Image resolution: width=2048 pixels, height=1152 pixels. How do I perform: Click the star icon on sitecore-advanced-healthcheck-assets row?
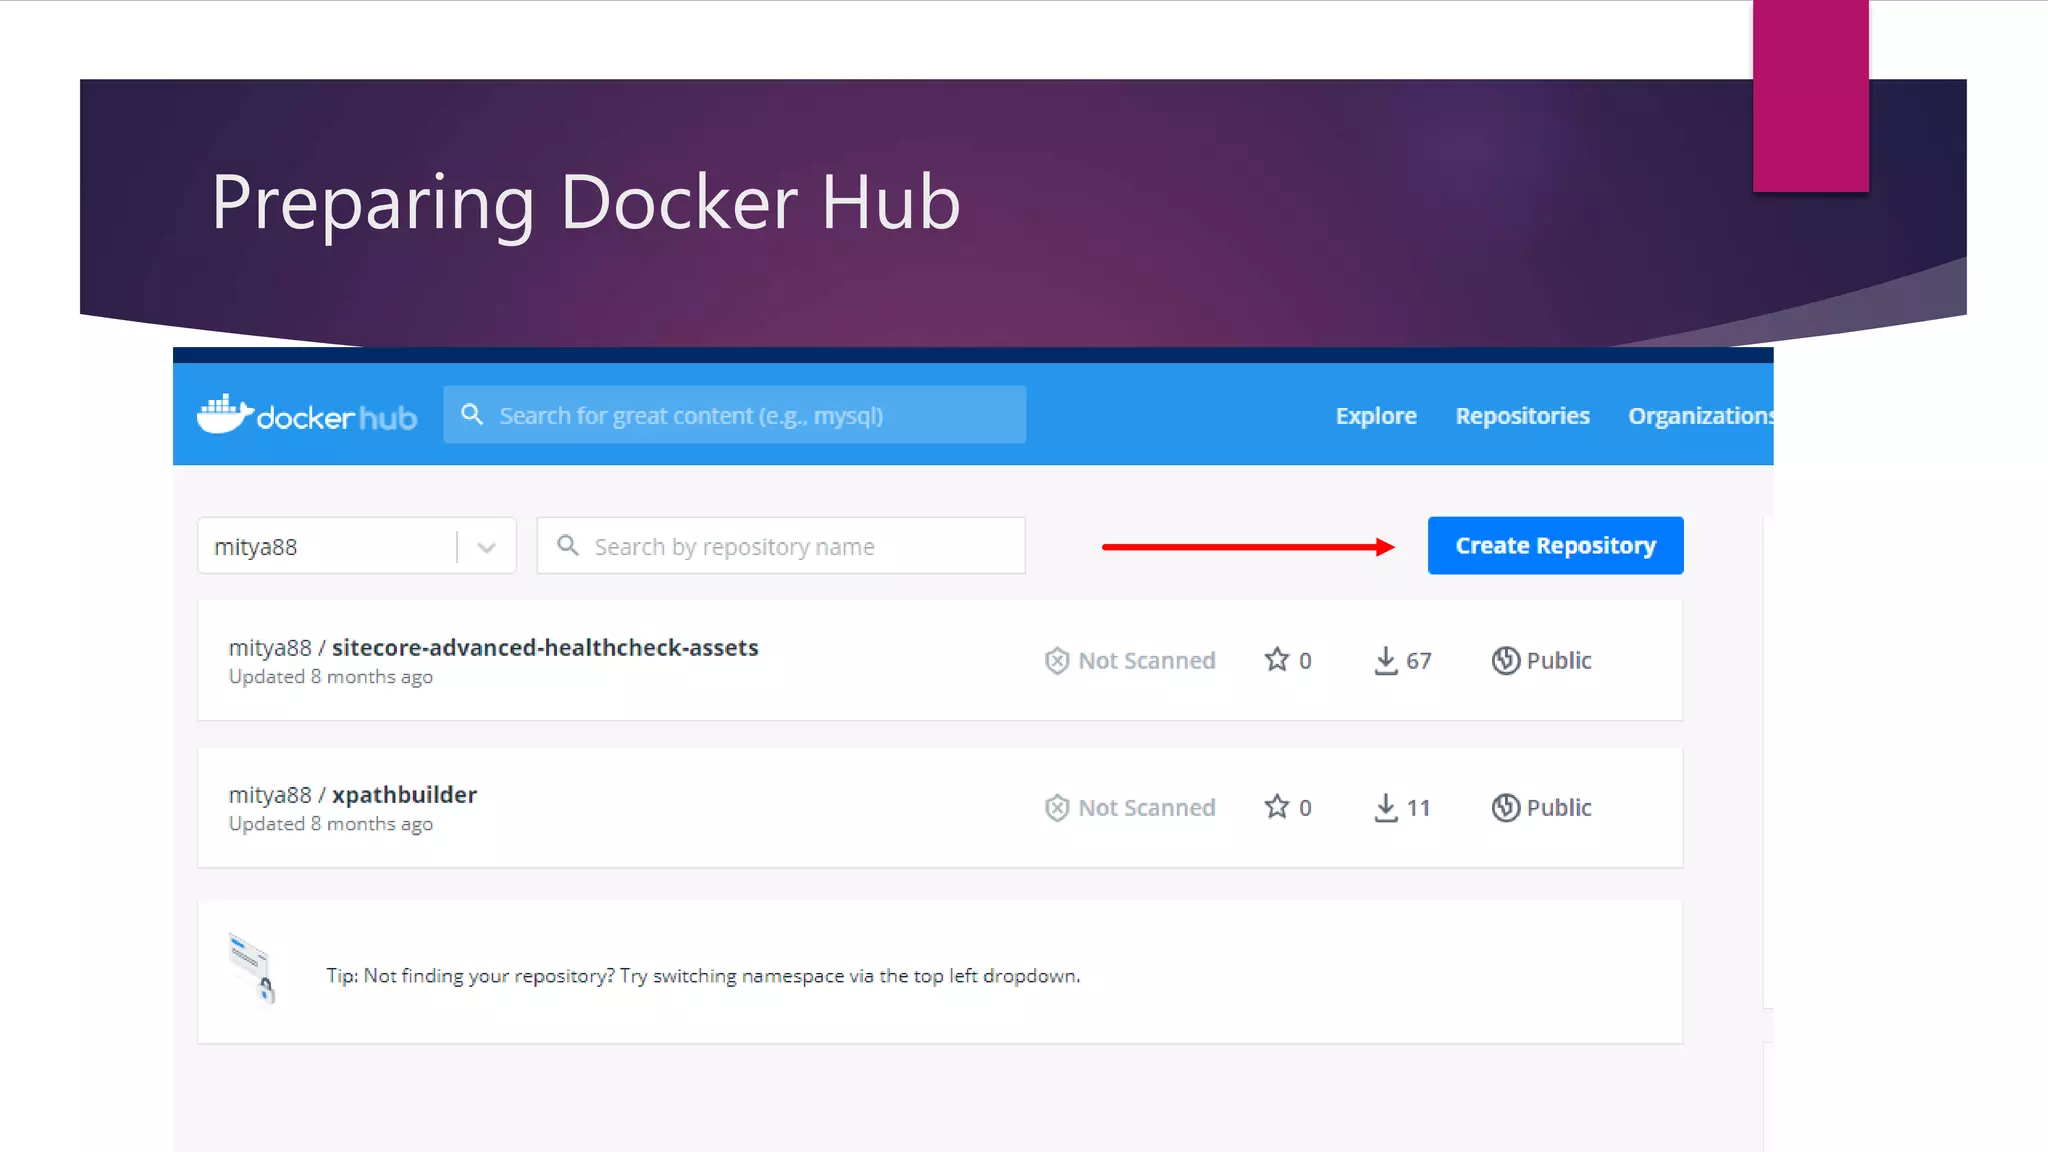point(1277,659)
